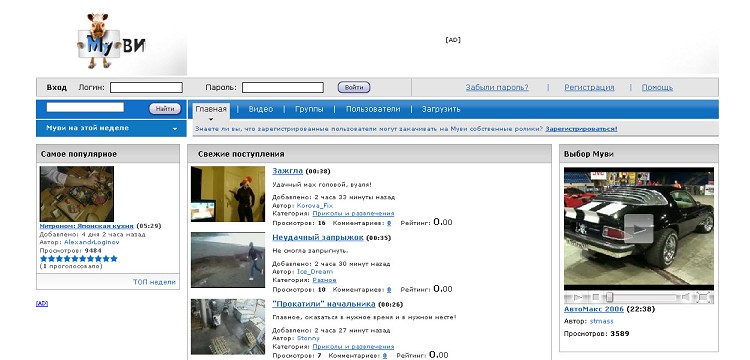750x360 pixels.
Task: Open the "Неудачный запрыжок" video title
Action: 318,237
